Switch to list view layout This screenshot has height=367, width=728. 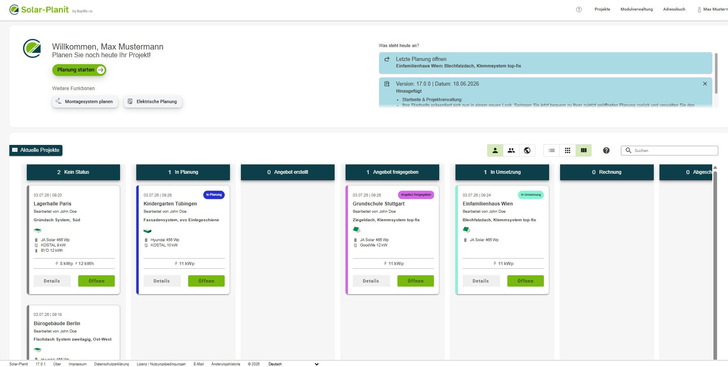click(x=552, y=151)
